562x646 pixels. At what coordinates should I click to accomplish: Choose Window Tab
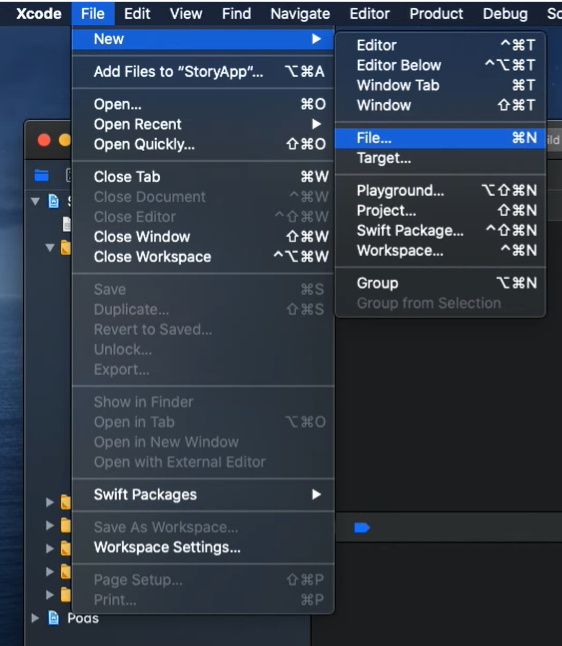[441, 85]
